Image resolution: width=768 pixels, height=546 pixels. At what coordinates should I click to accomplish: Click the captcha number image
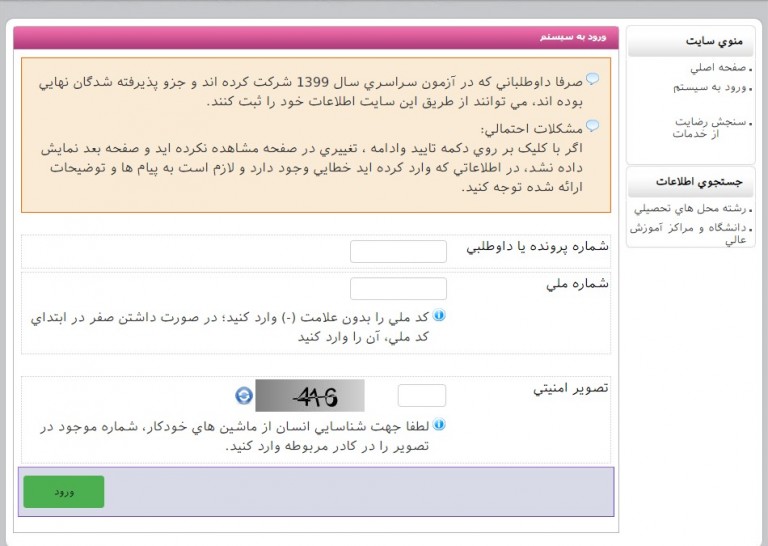coord(309,396)
